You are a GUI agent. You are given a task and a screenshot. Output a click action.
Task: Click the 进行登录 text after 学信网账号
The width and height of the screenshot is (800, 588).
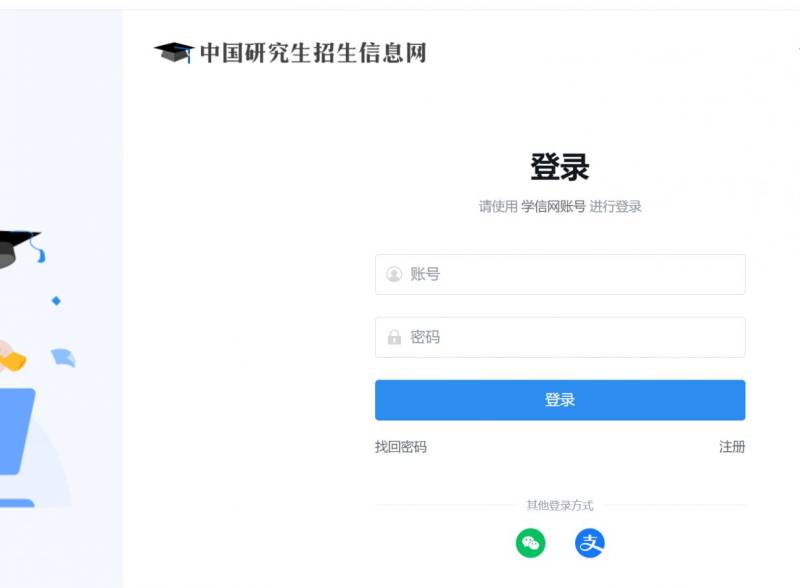point(615,207)
